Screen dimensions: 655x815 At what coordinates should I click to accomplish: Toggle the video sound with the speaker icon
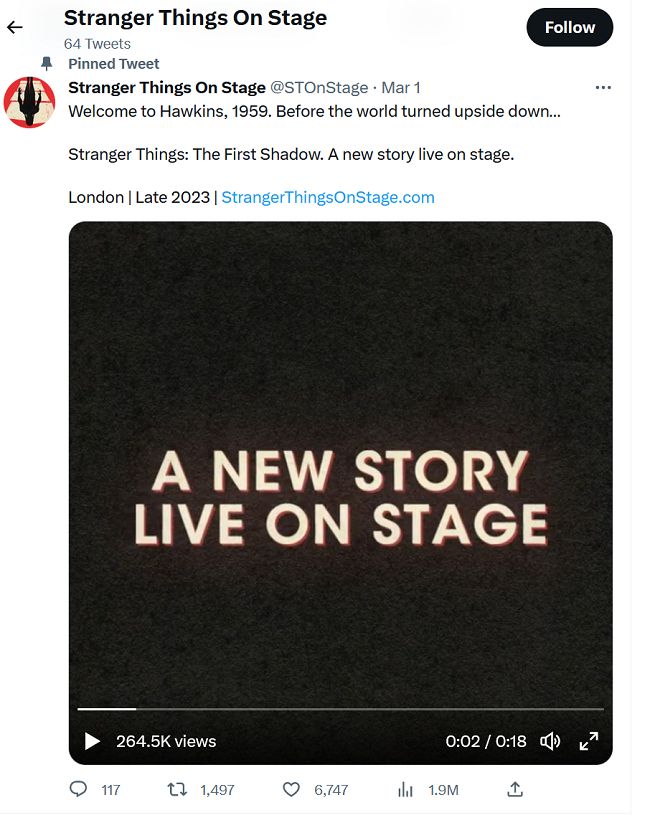tap(550, 741)
